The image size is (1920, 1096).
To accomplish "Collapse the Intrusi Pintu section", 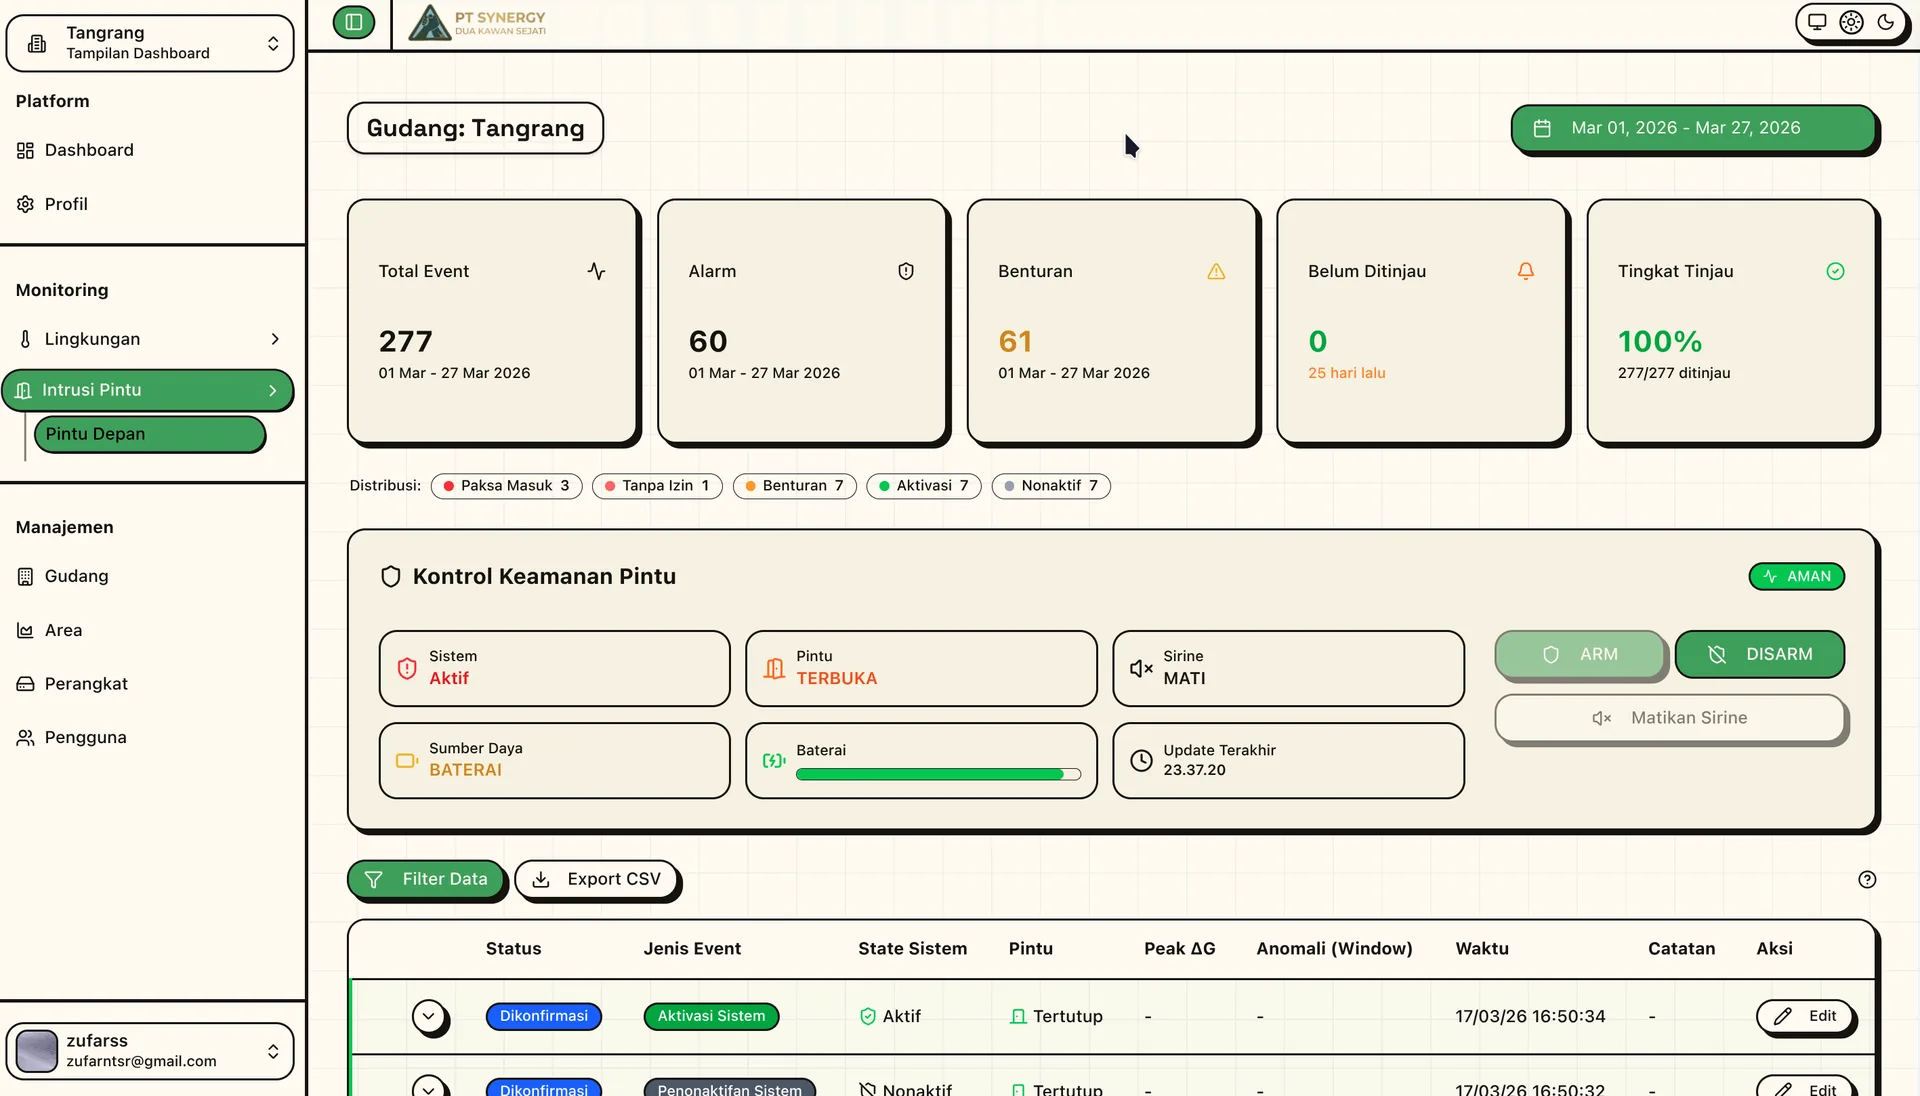I will tap(148, 390).
